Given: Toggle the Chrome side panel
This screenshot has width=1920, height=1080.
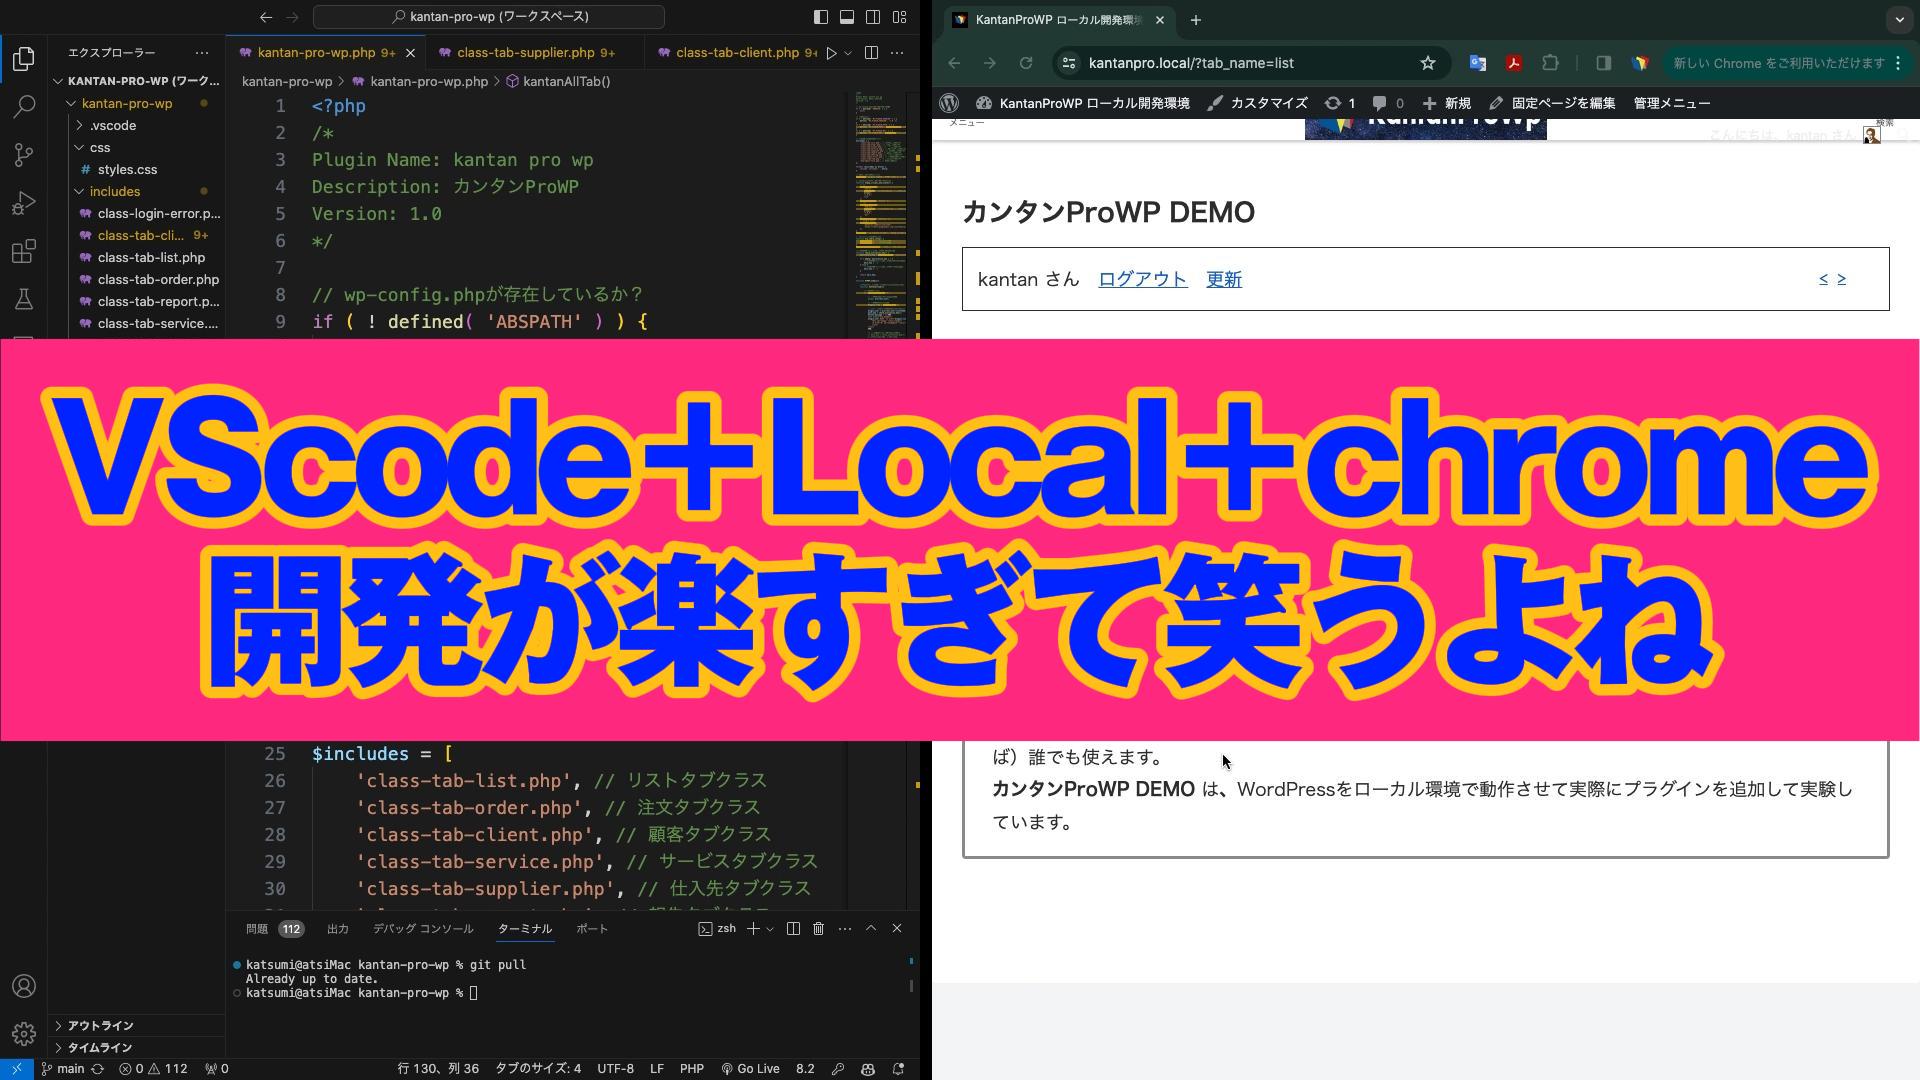Looking at the screenshot, I should 1603,63.
